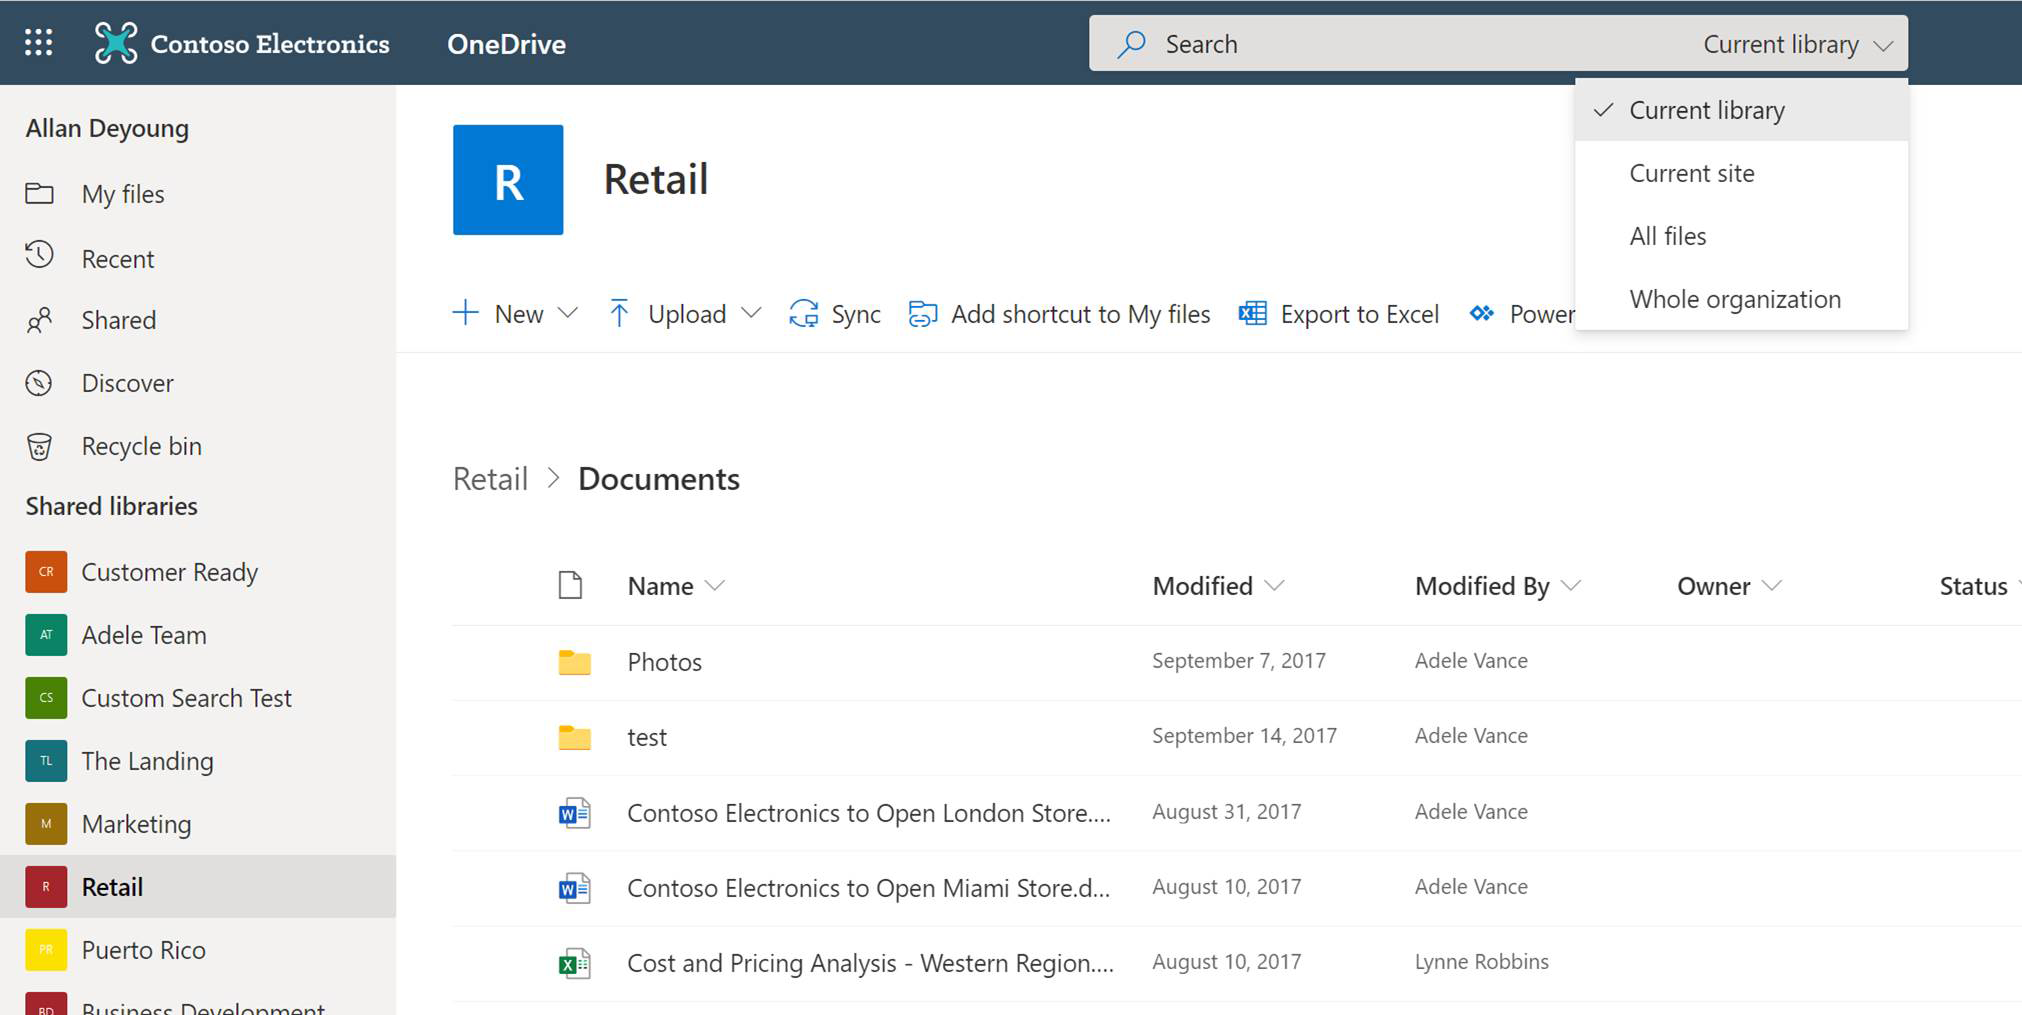Click the Retail R sidebar tile
The image size is (2022, 1015).
[46, 887]
